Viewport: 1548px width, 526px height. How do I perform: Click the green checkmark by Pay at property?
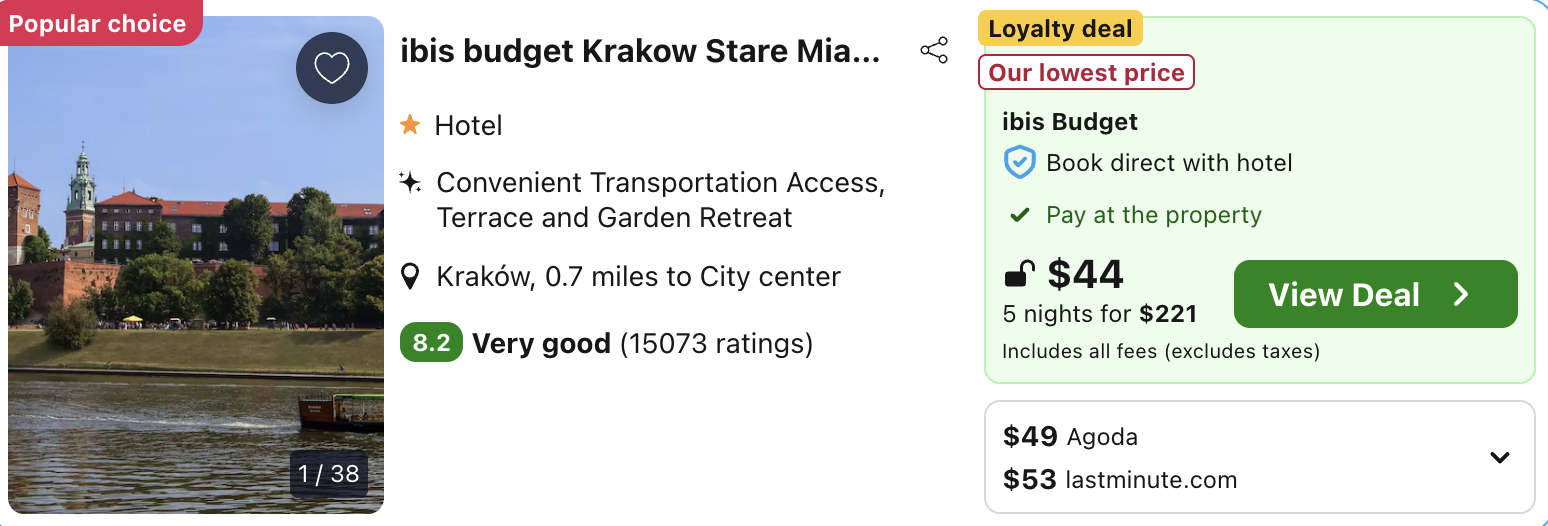pyautogui.click(x=1019, y=215)
